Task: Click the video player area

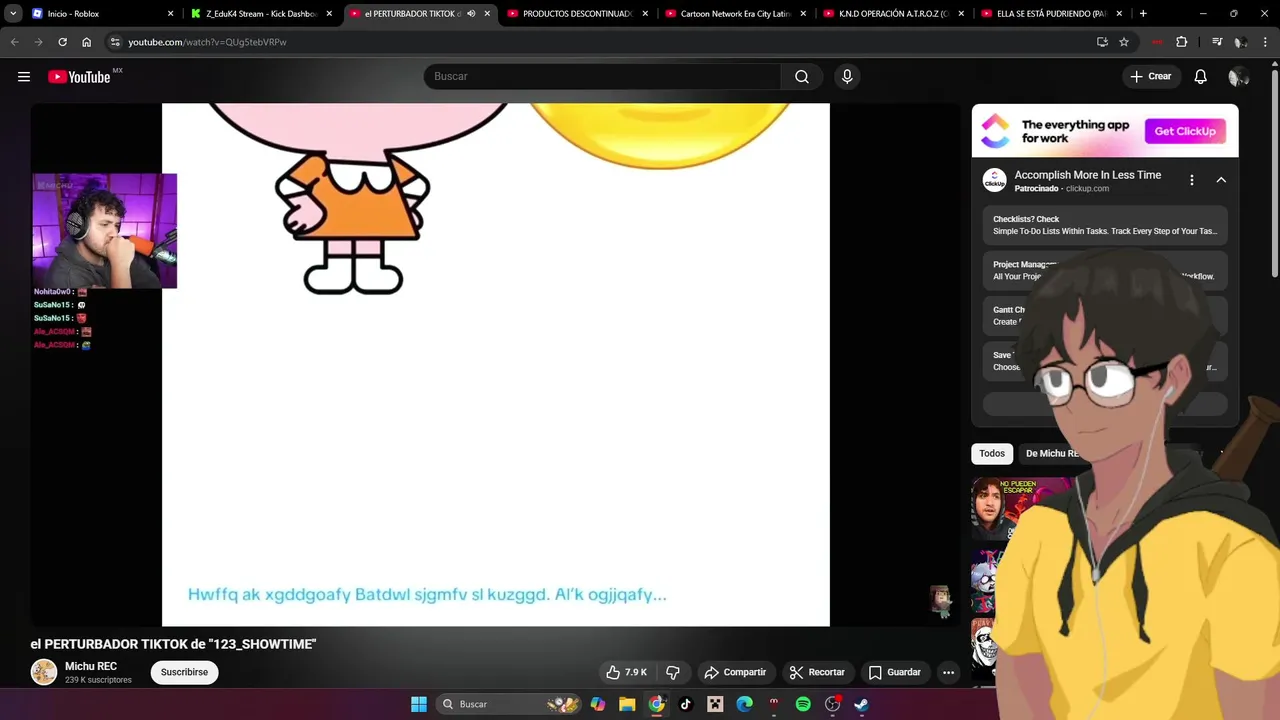Action: click(x=495, y=365)
